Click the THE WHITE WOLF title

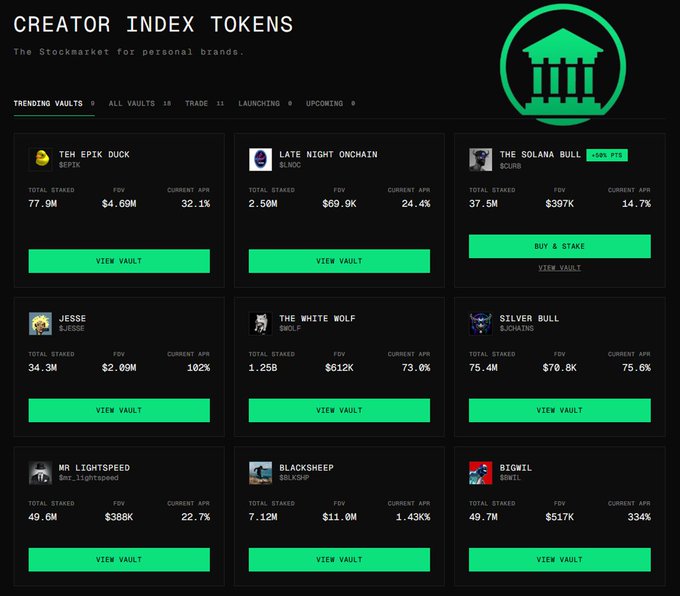pyautogui.click(x=317, y=318)
